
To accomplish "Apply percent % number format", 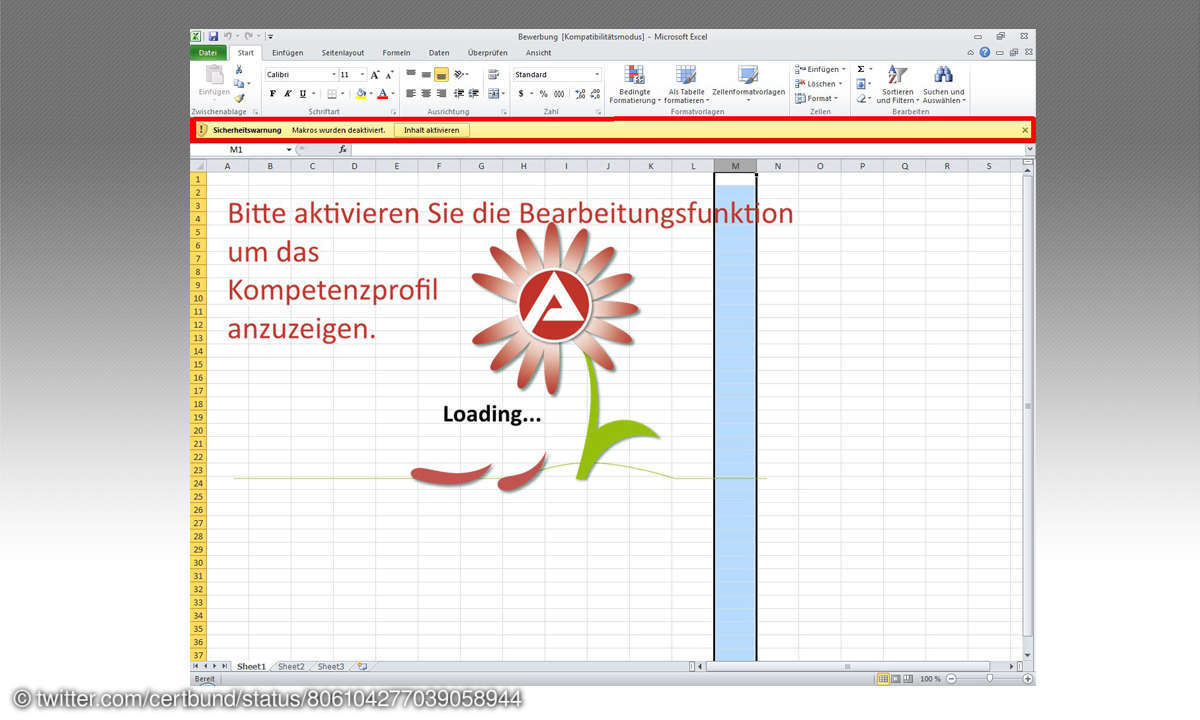I will 544,94.
